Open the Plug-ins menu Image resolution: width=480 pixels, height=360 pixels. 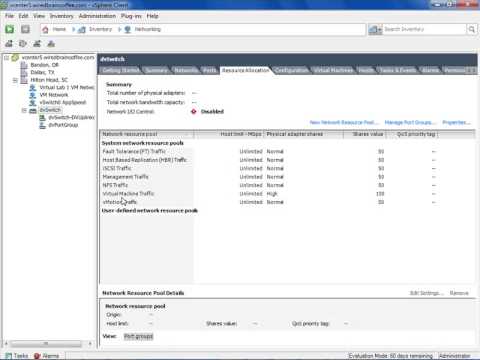[x=131, y=16]
